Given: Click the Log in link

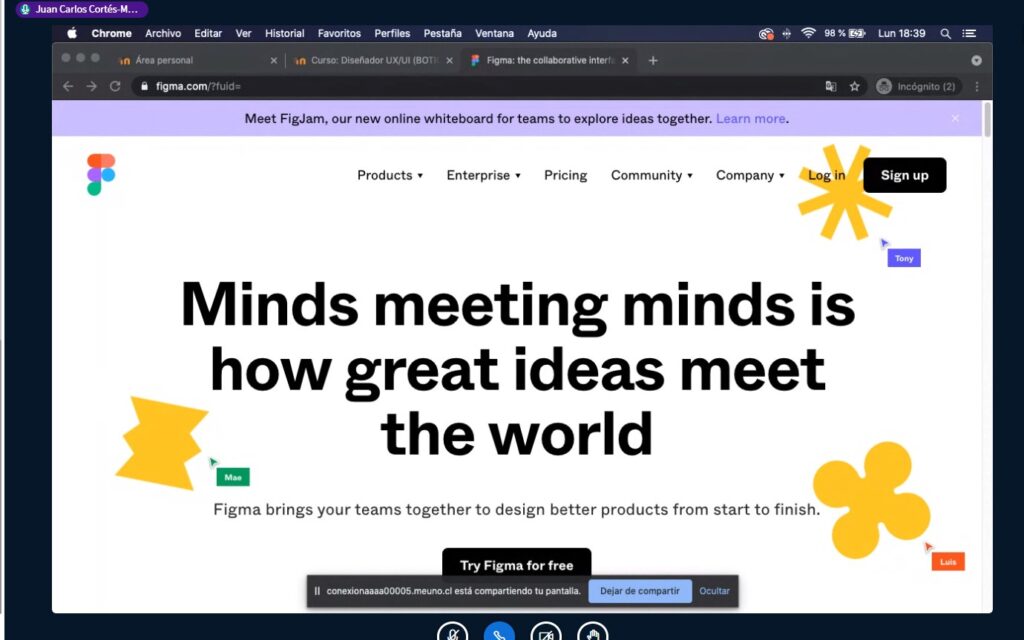Looking at the screenshot, I should click(x=827, y=175).
